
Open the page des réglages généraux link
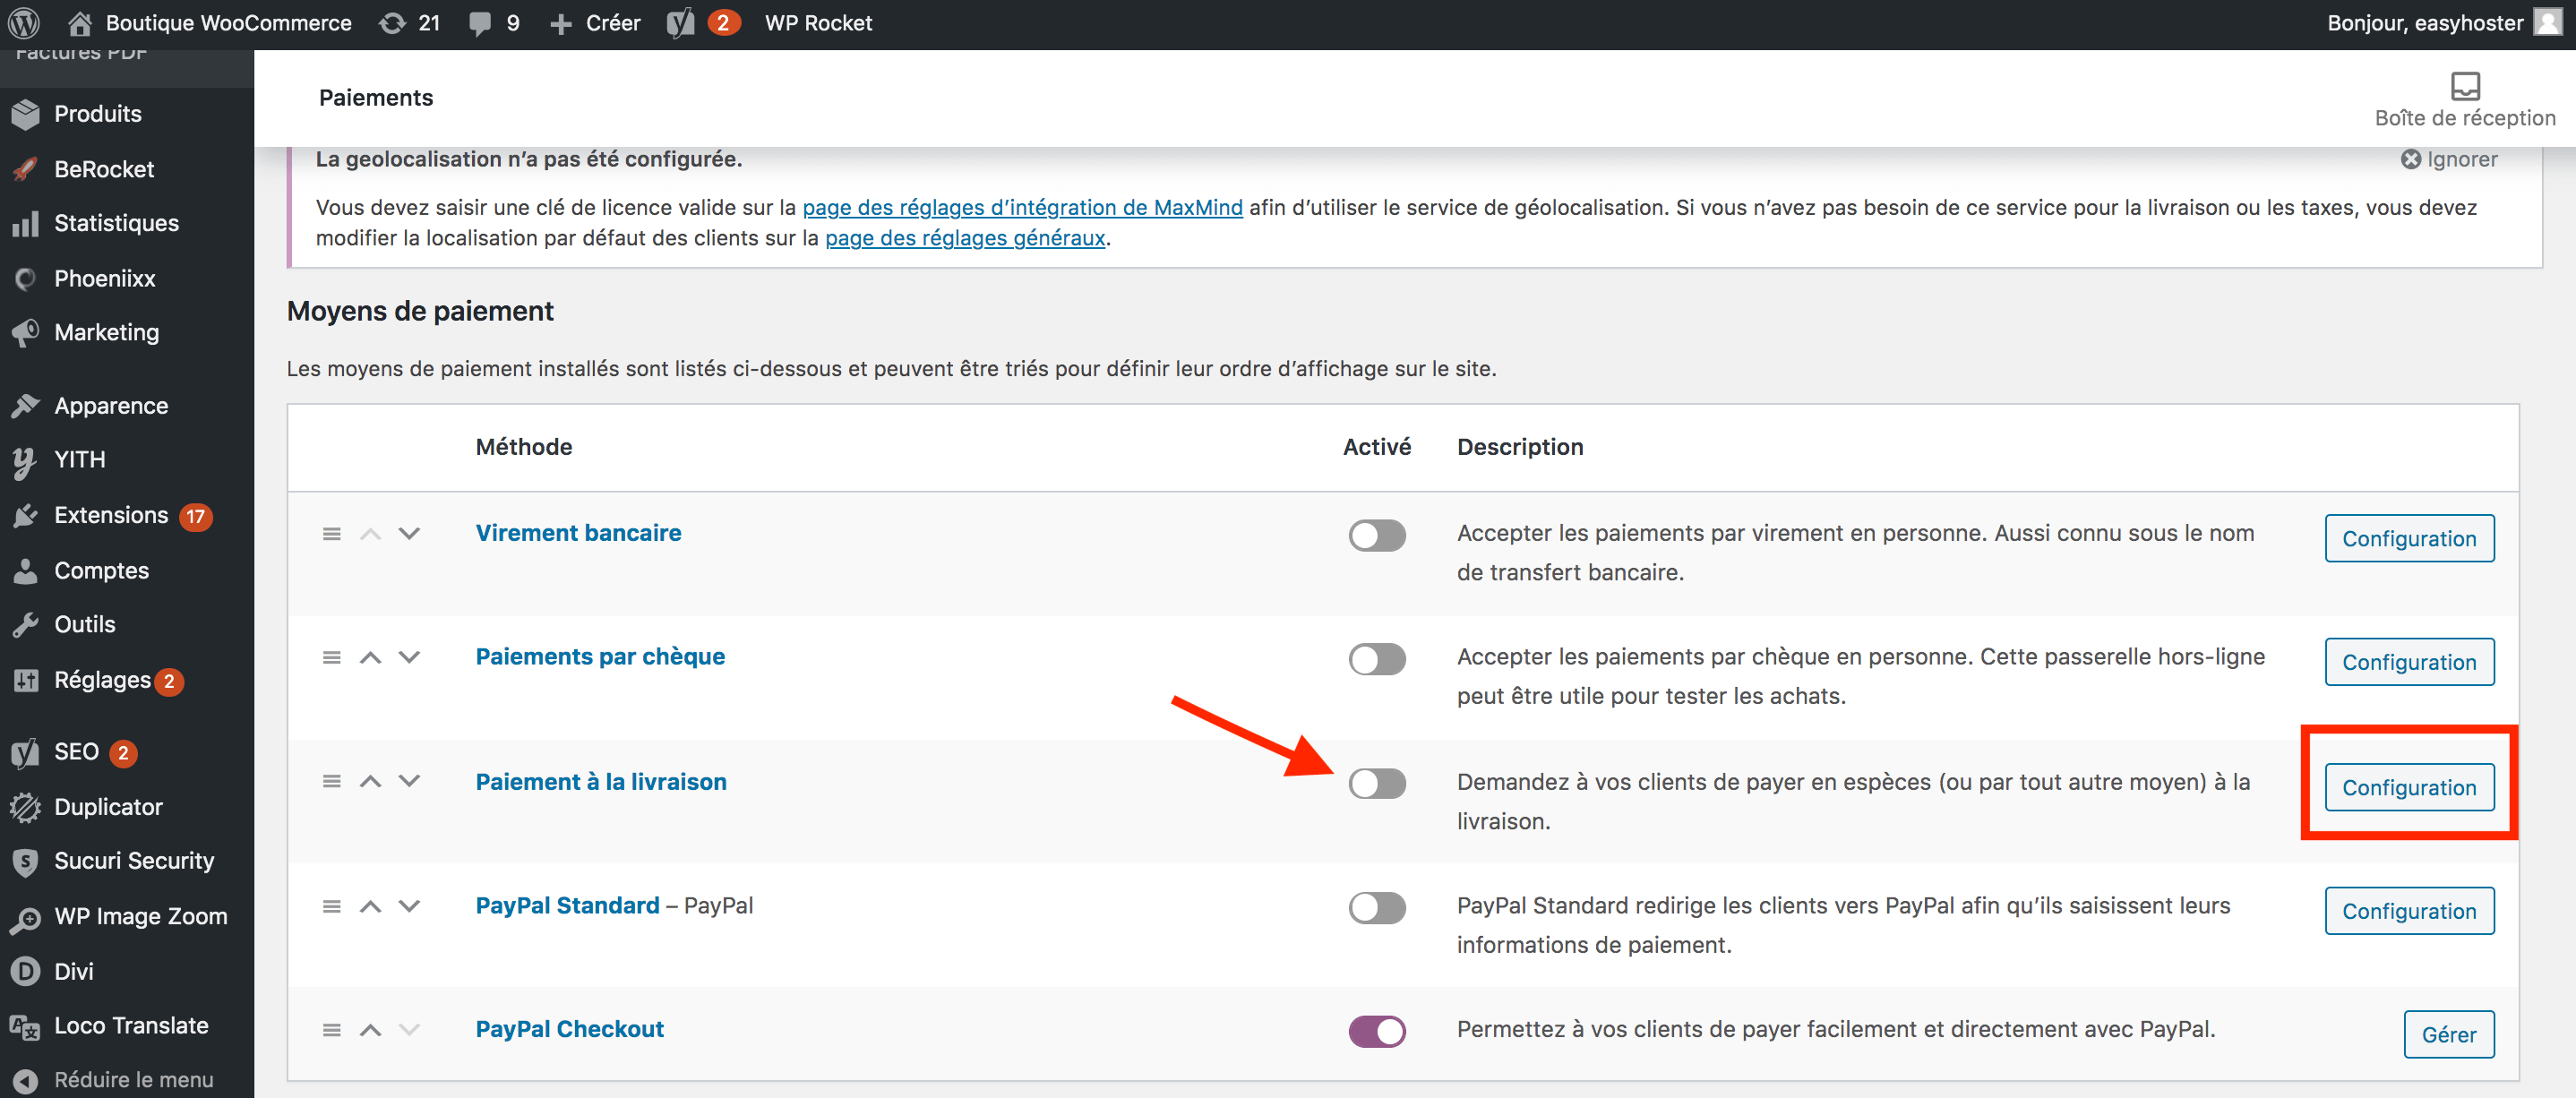coord(965,238)
